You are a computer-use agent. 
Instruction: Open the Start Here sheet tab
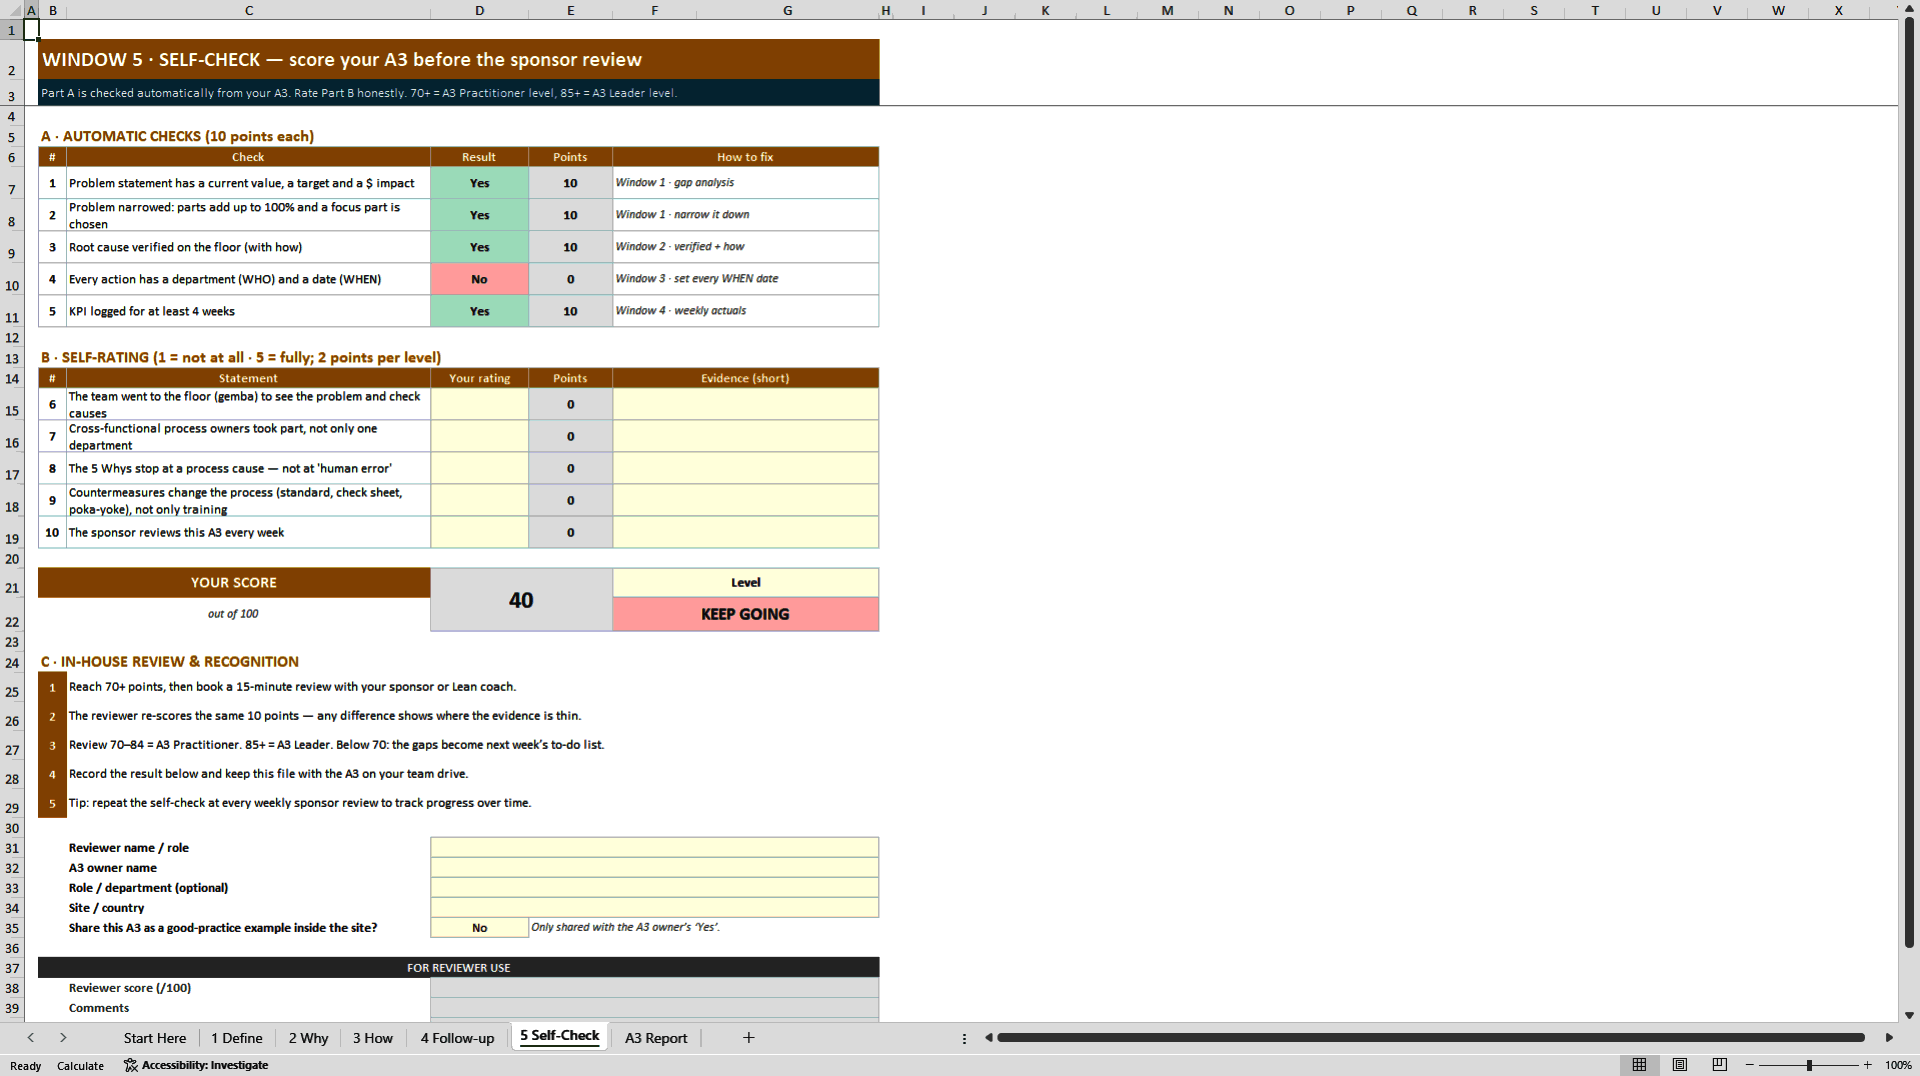pos(155,1038)
